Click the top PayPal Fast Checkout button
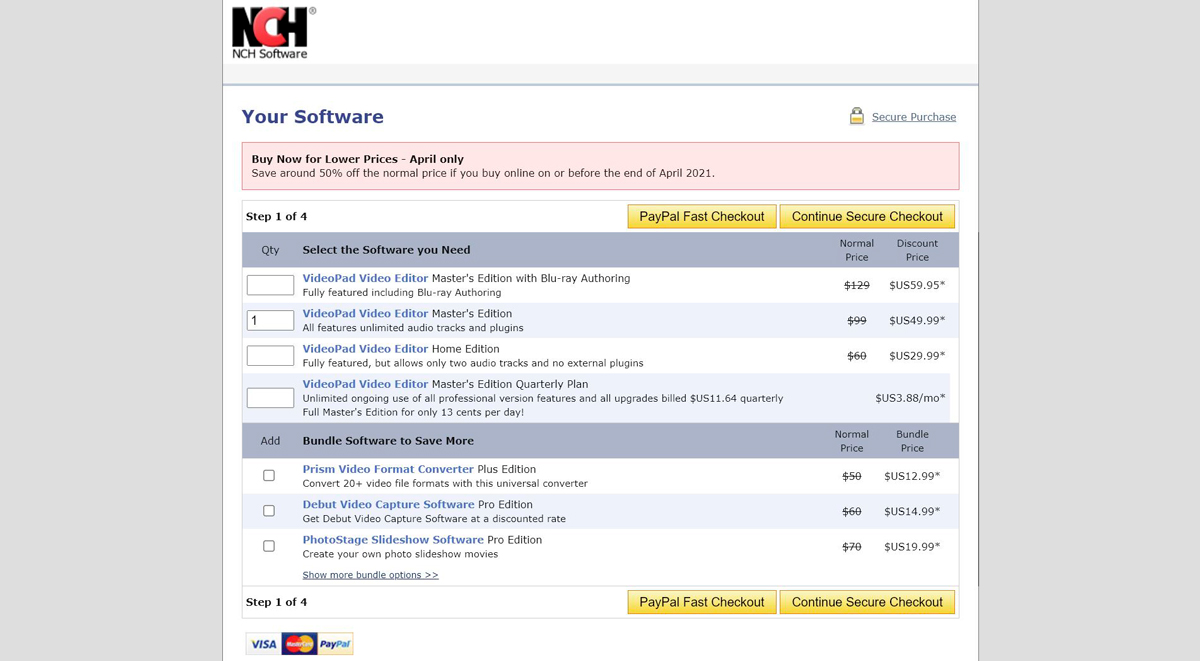Screen dimensions: 1200x661 pyautogui.click(x=701, y=216)
